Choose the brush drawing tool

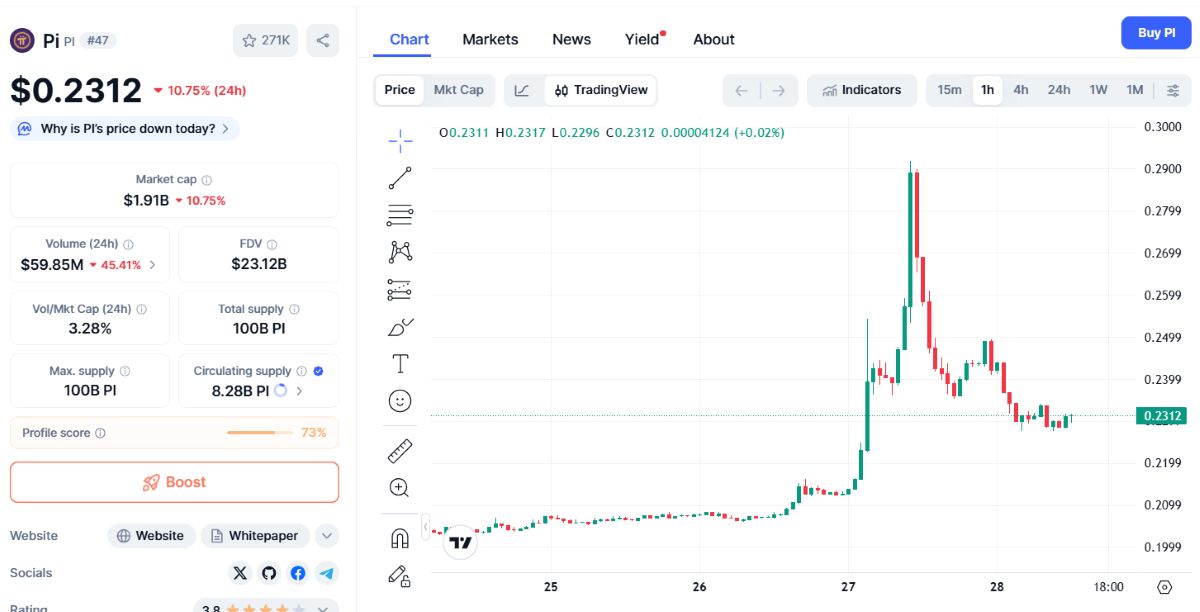(x=400, y=327)
